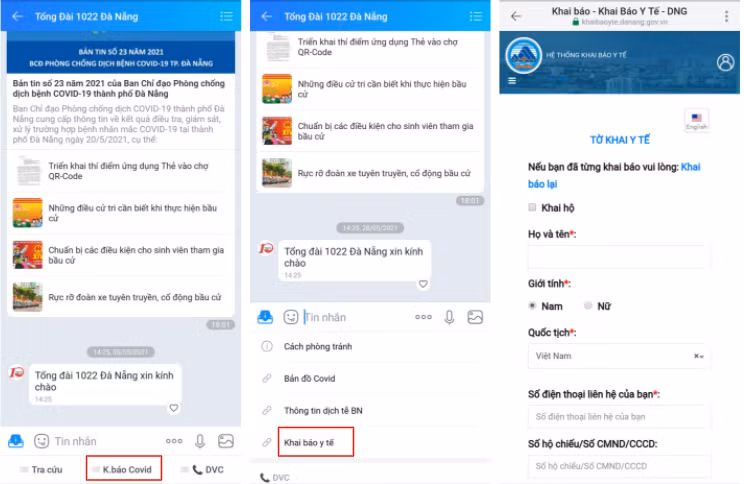Open Bản đồ Covid link in menu

(x=312, y=378)
